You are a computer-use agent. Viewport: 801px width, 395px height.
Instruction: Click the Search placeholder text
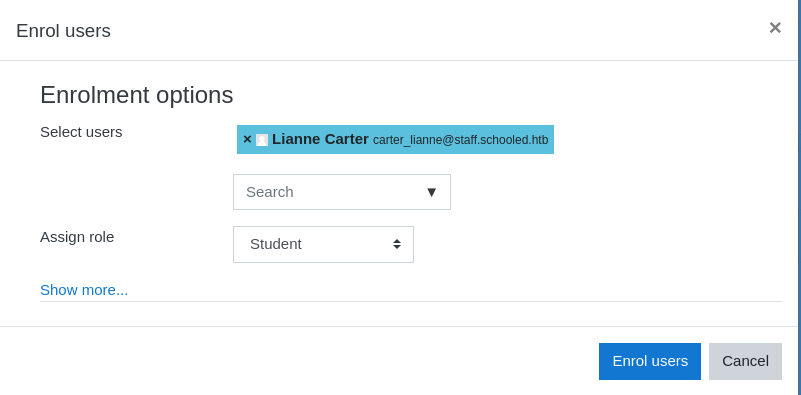click(x=270, y=192)
